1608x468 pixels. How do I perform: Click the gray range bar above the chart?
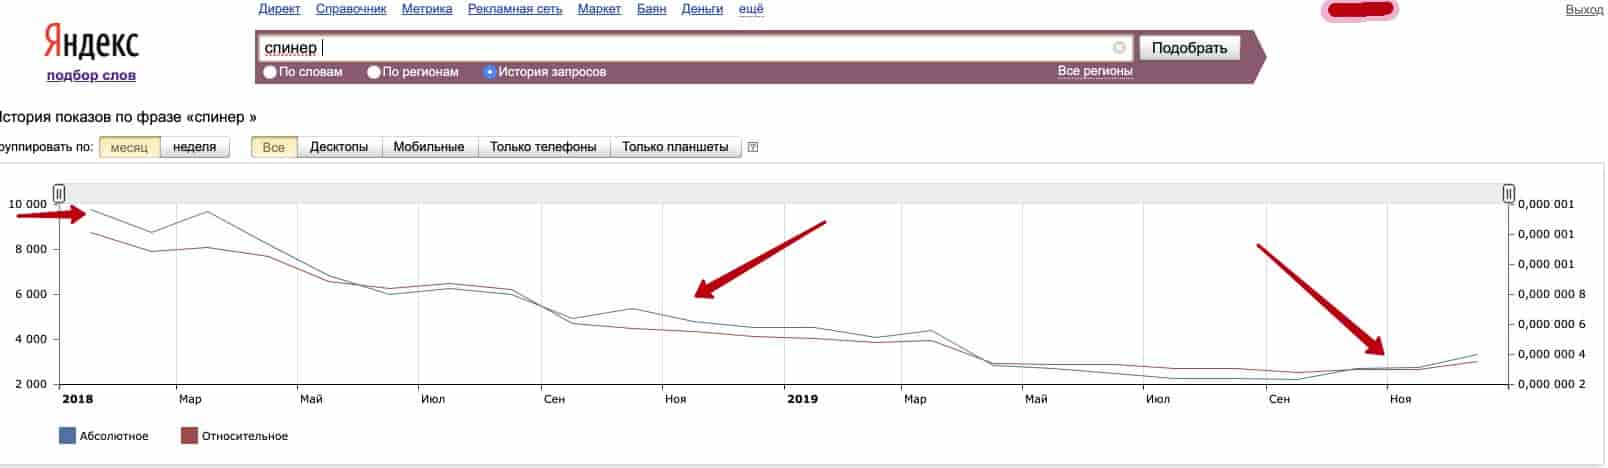pyautogui.click(x=783, y=194)
